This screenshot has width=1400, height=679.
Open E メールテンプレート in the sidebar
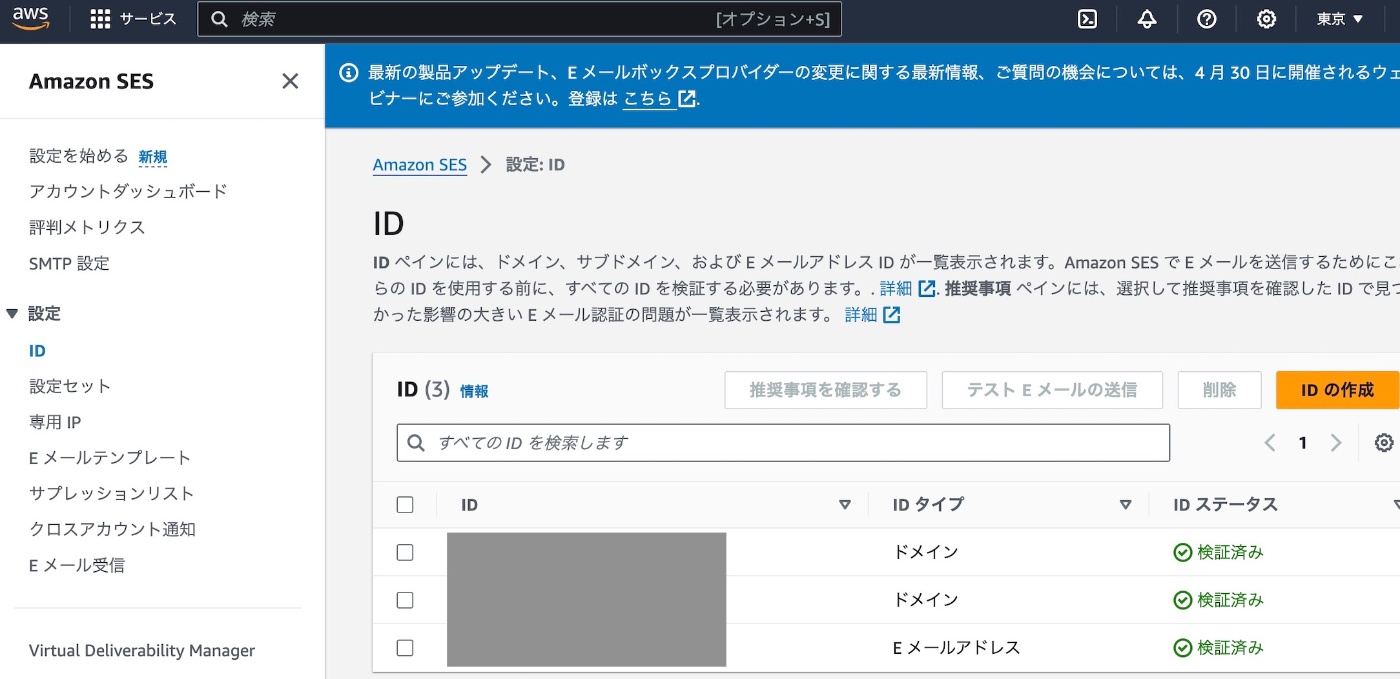pos(110,458)
